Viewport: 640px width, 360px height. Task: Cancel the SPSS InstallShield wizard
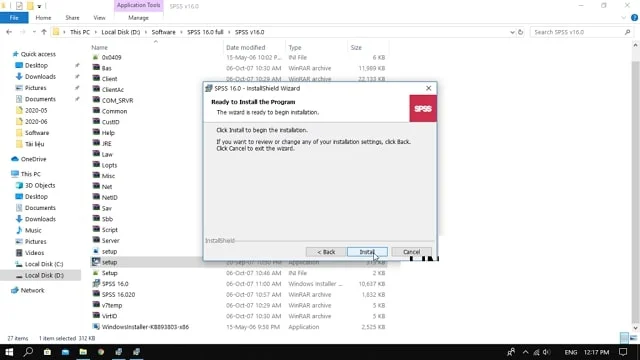[x=411, y=252]
